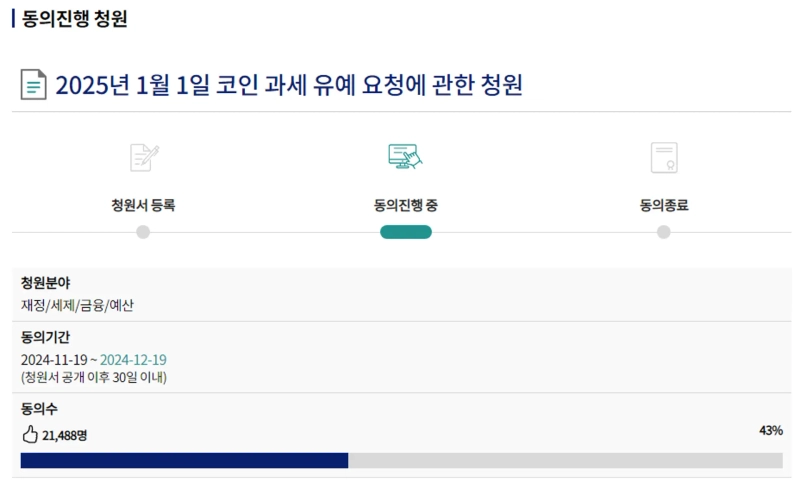Click the consent progress bar filled portion

point(184,460)
